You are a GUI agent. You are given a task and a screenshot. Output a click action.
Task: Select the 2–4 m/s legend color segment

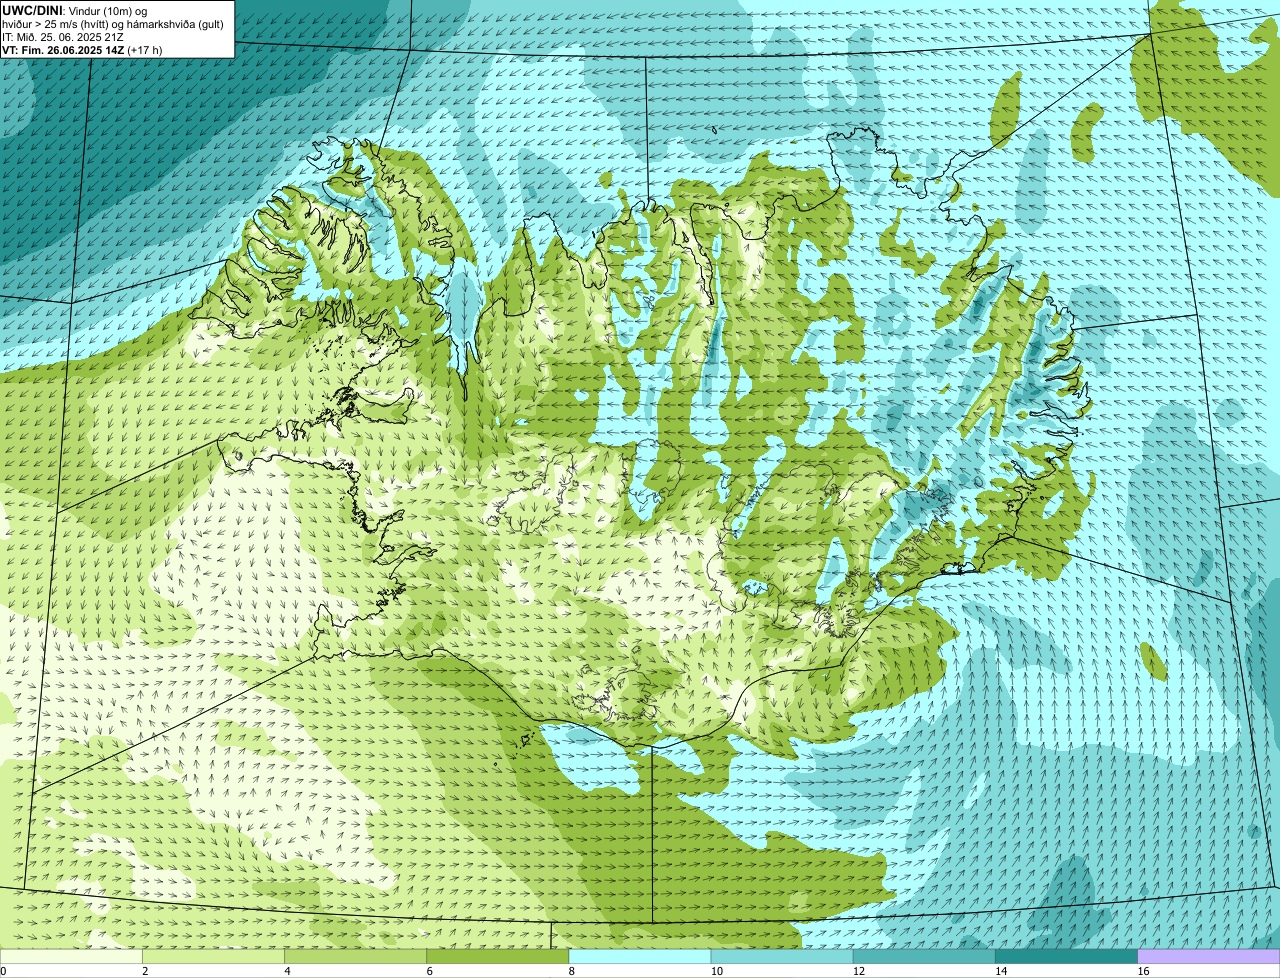pyautogui.click(x=214, y=956)
